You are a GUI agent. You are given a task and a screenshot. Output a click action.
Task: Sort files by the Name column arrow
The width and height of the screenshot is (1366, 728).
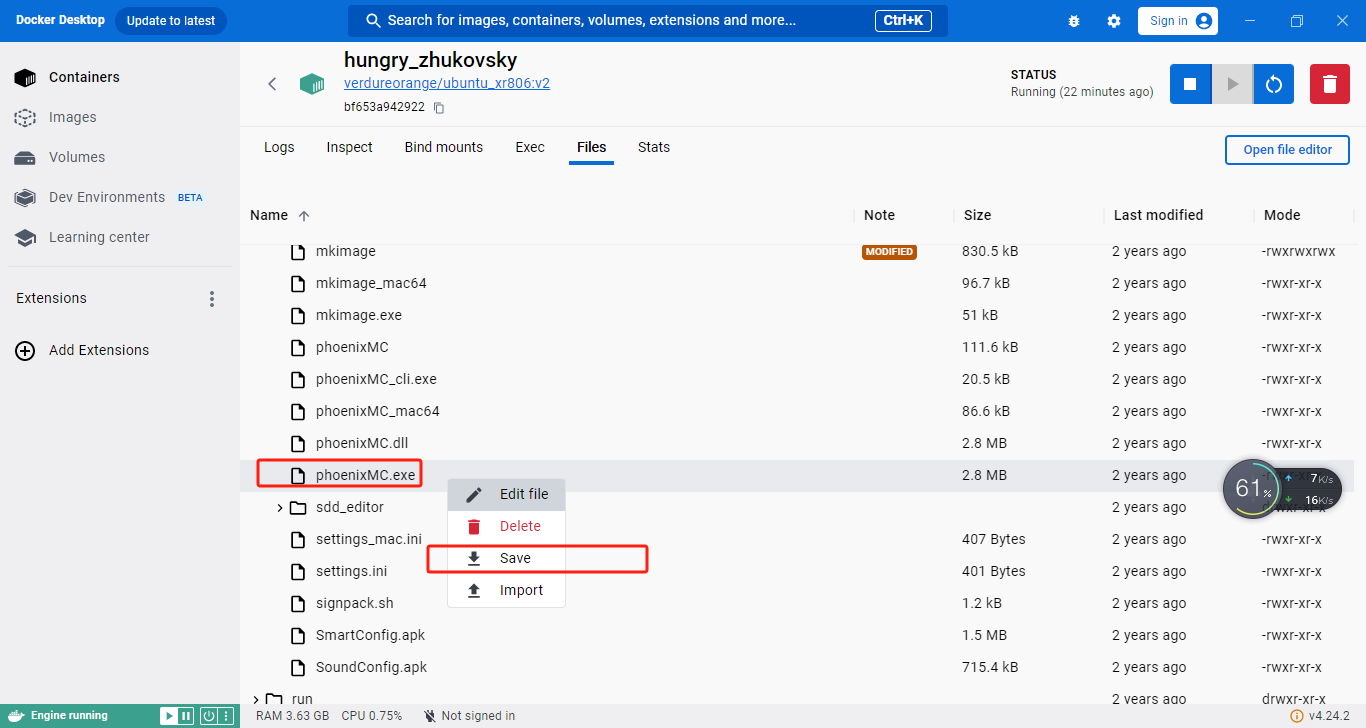(304, 216)
